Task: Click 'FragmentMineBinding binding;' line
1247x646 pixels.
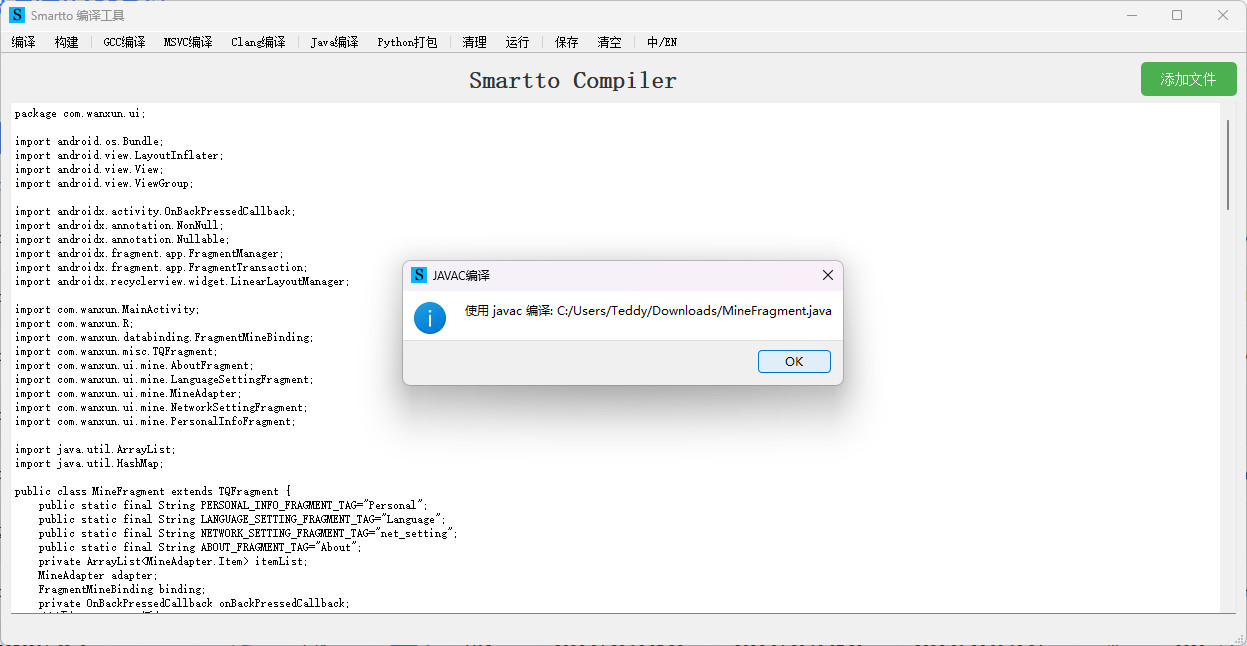Action: coord(122,589)
